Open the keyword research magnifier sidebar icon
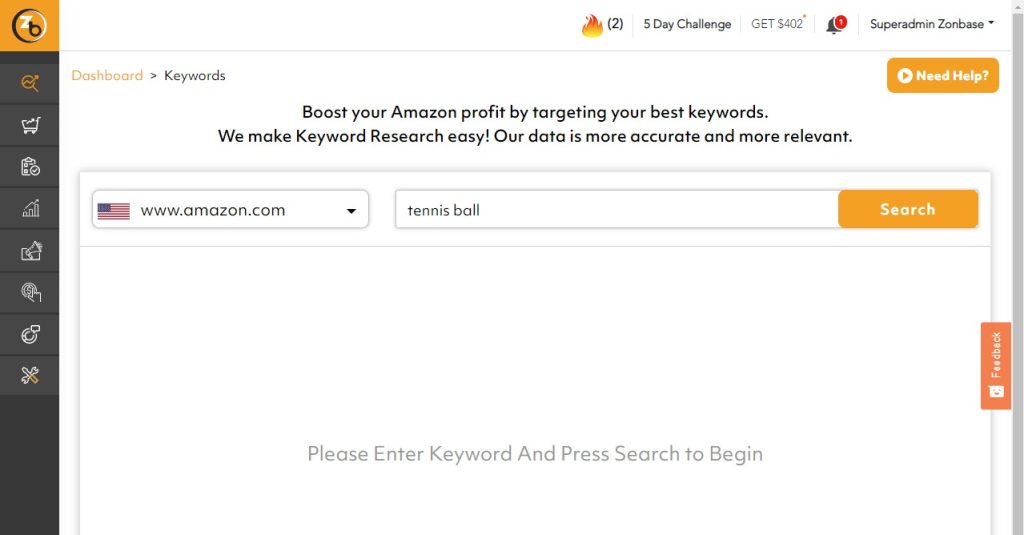 30,83
